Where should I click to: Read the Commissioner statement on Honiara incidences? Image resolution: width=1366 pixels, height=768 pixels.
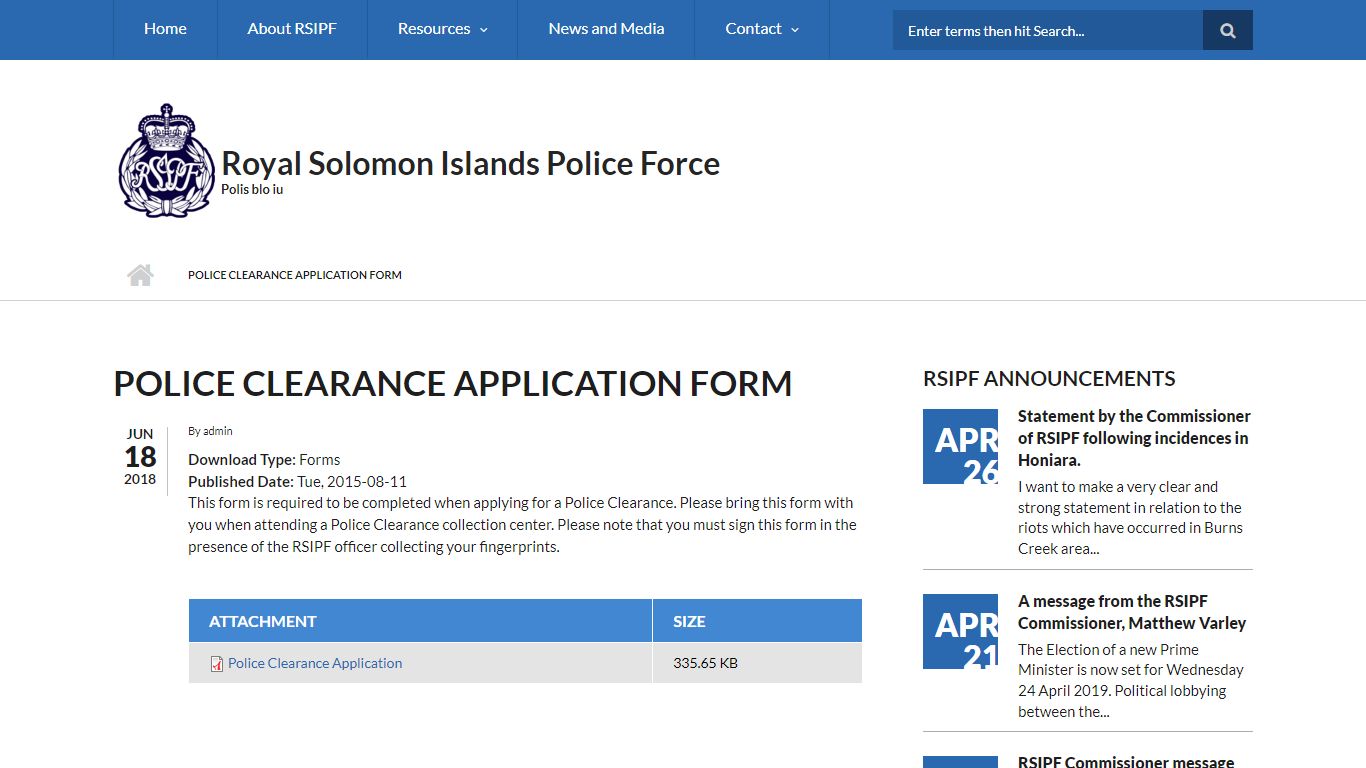point(1134,438)
